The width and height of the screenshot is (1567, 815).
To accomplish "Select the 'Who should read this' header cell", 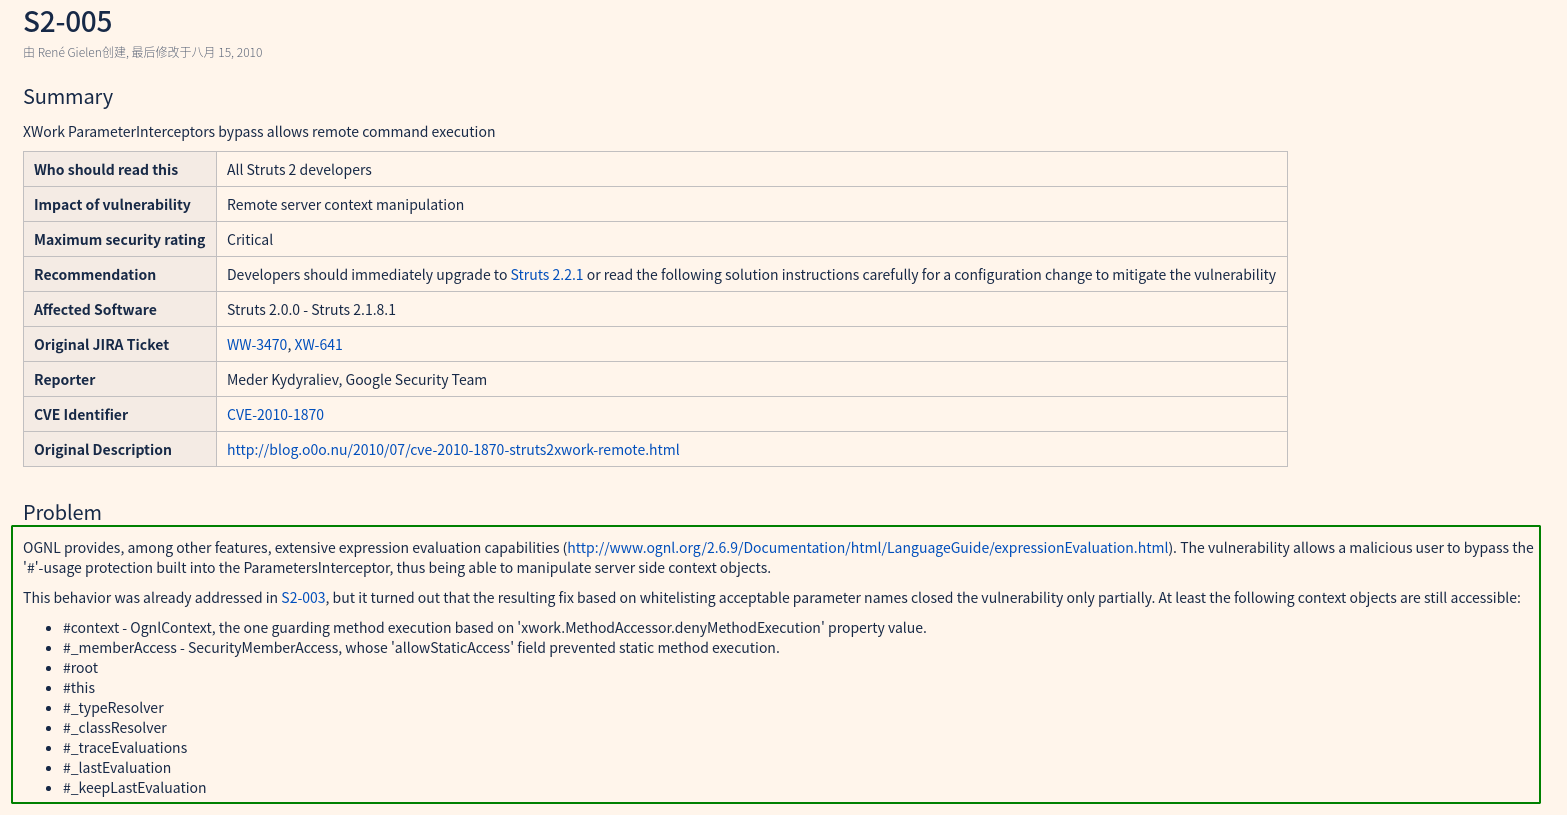I will 106,170.
